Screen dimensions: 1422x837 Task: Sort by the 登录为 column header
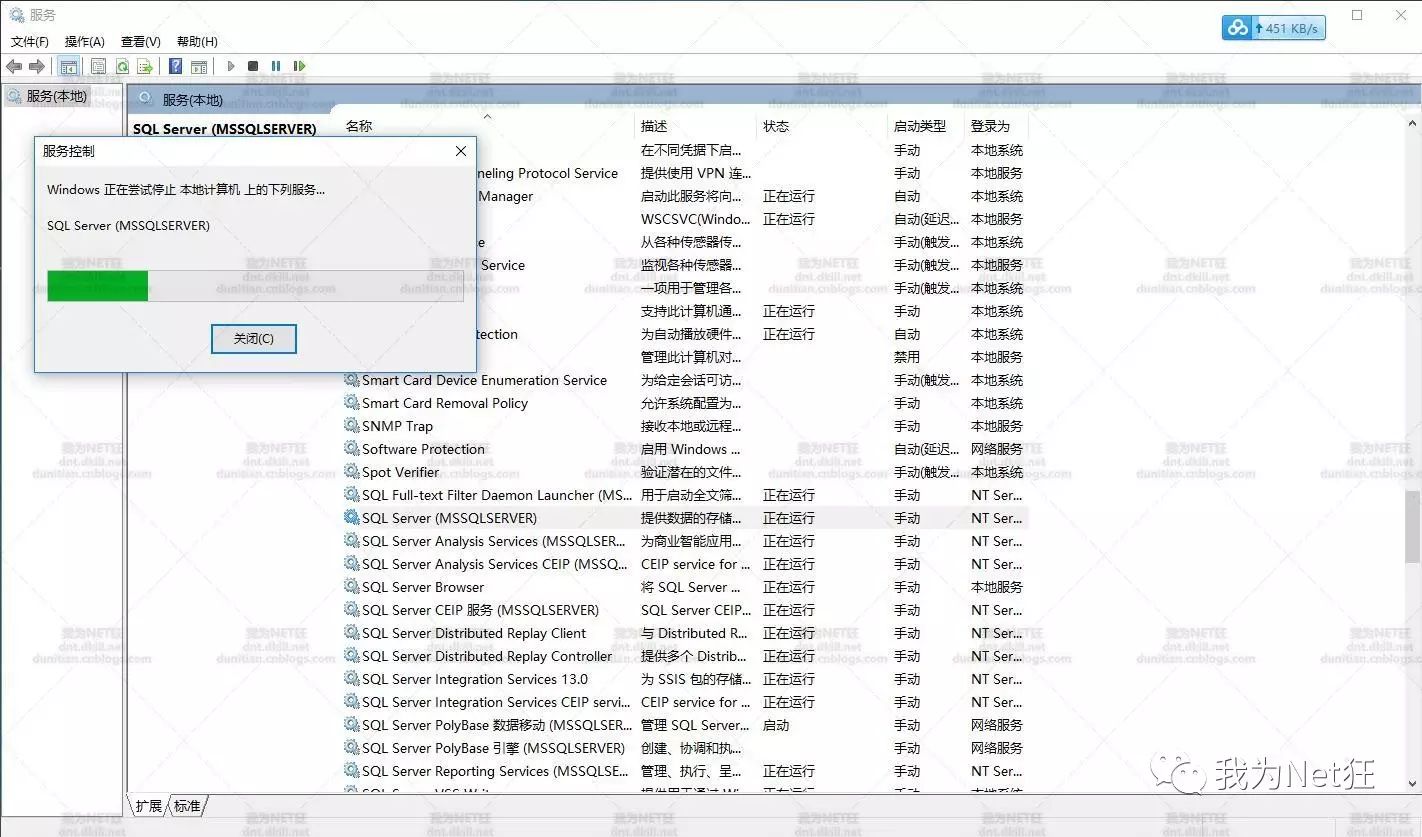990,126
